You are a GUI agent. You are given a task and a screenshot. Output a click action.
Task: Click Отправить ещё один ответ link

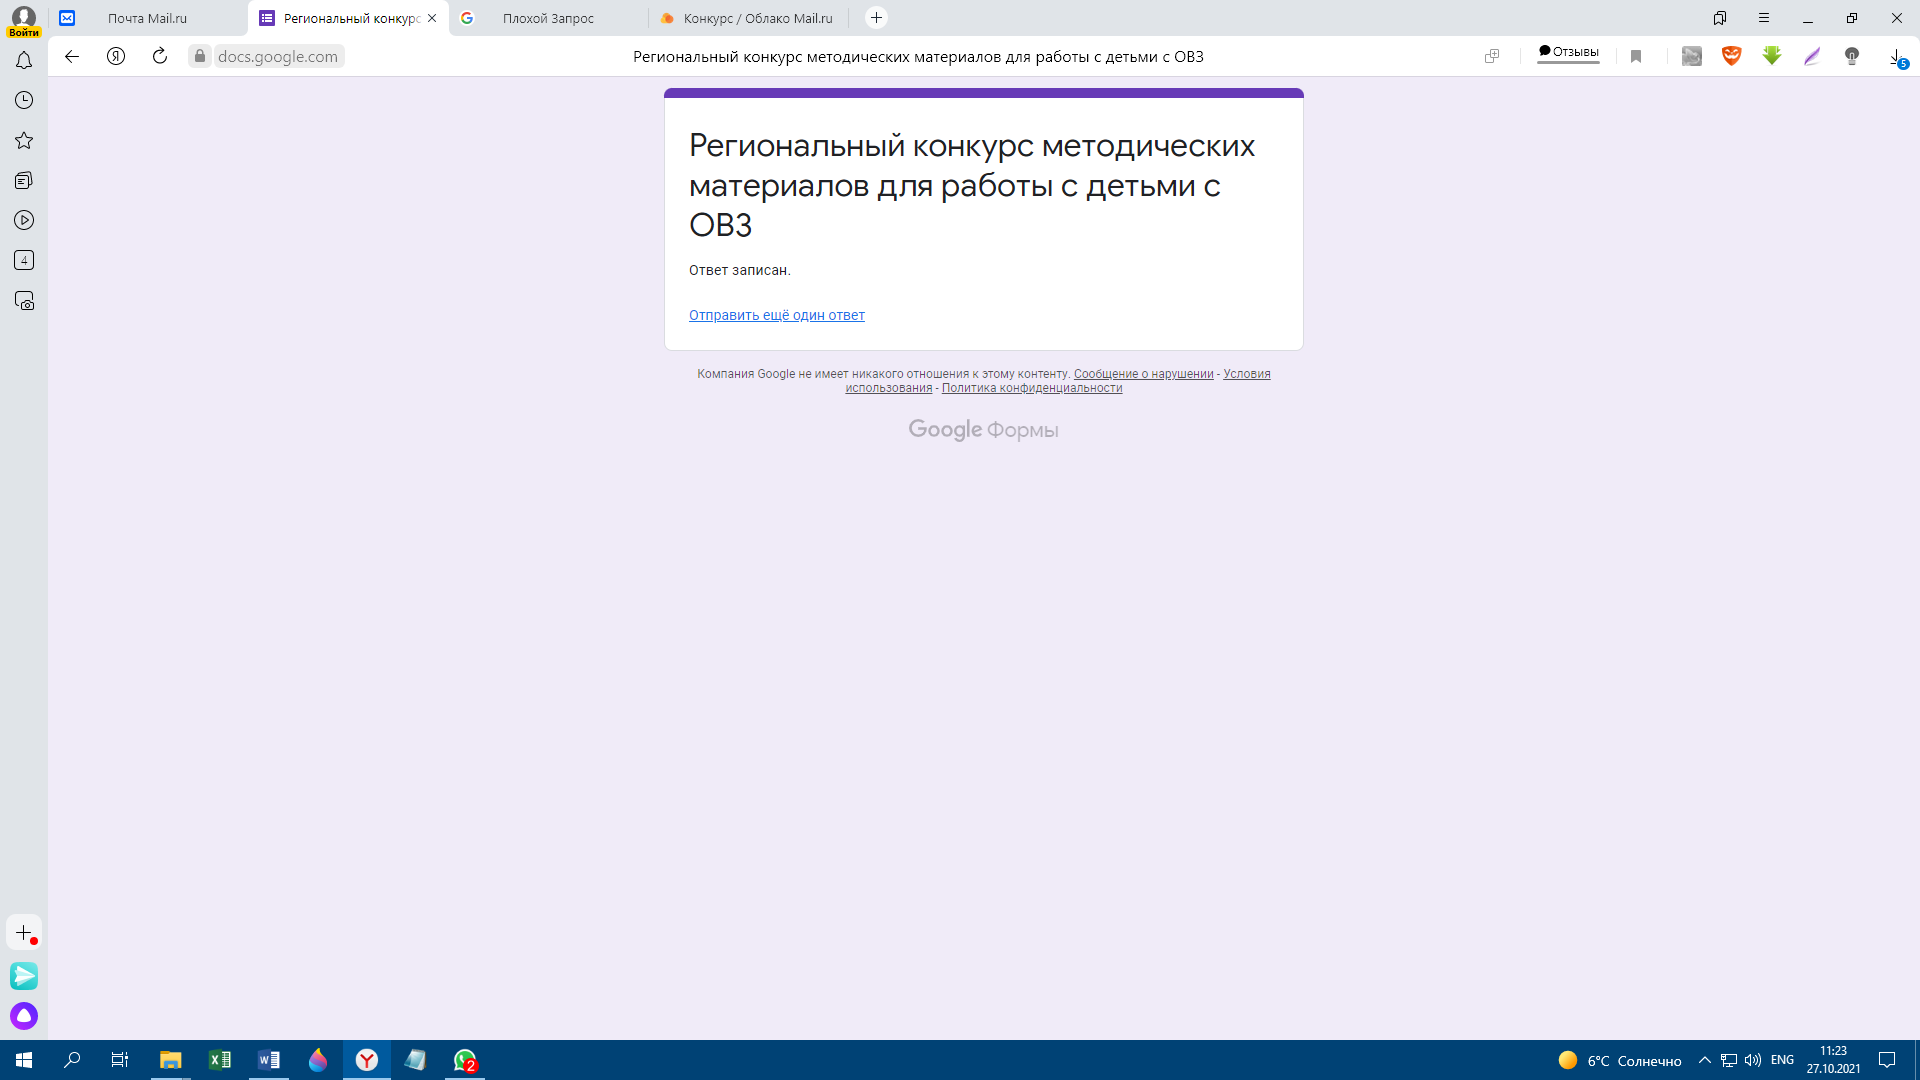[x=776, y=315]
